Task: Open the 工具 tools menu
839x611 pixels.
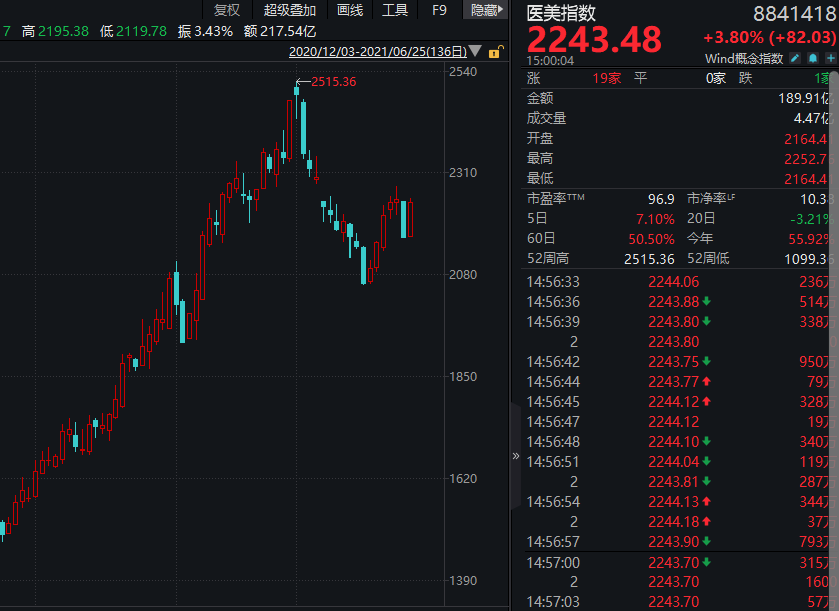Action: coord(395,10)
